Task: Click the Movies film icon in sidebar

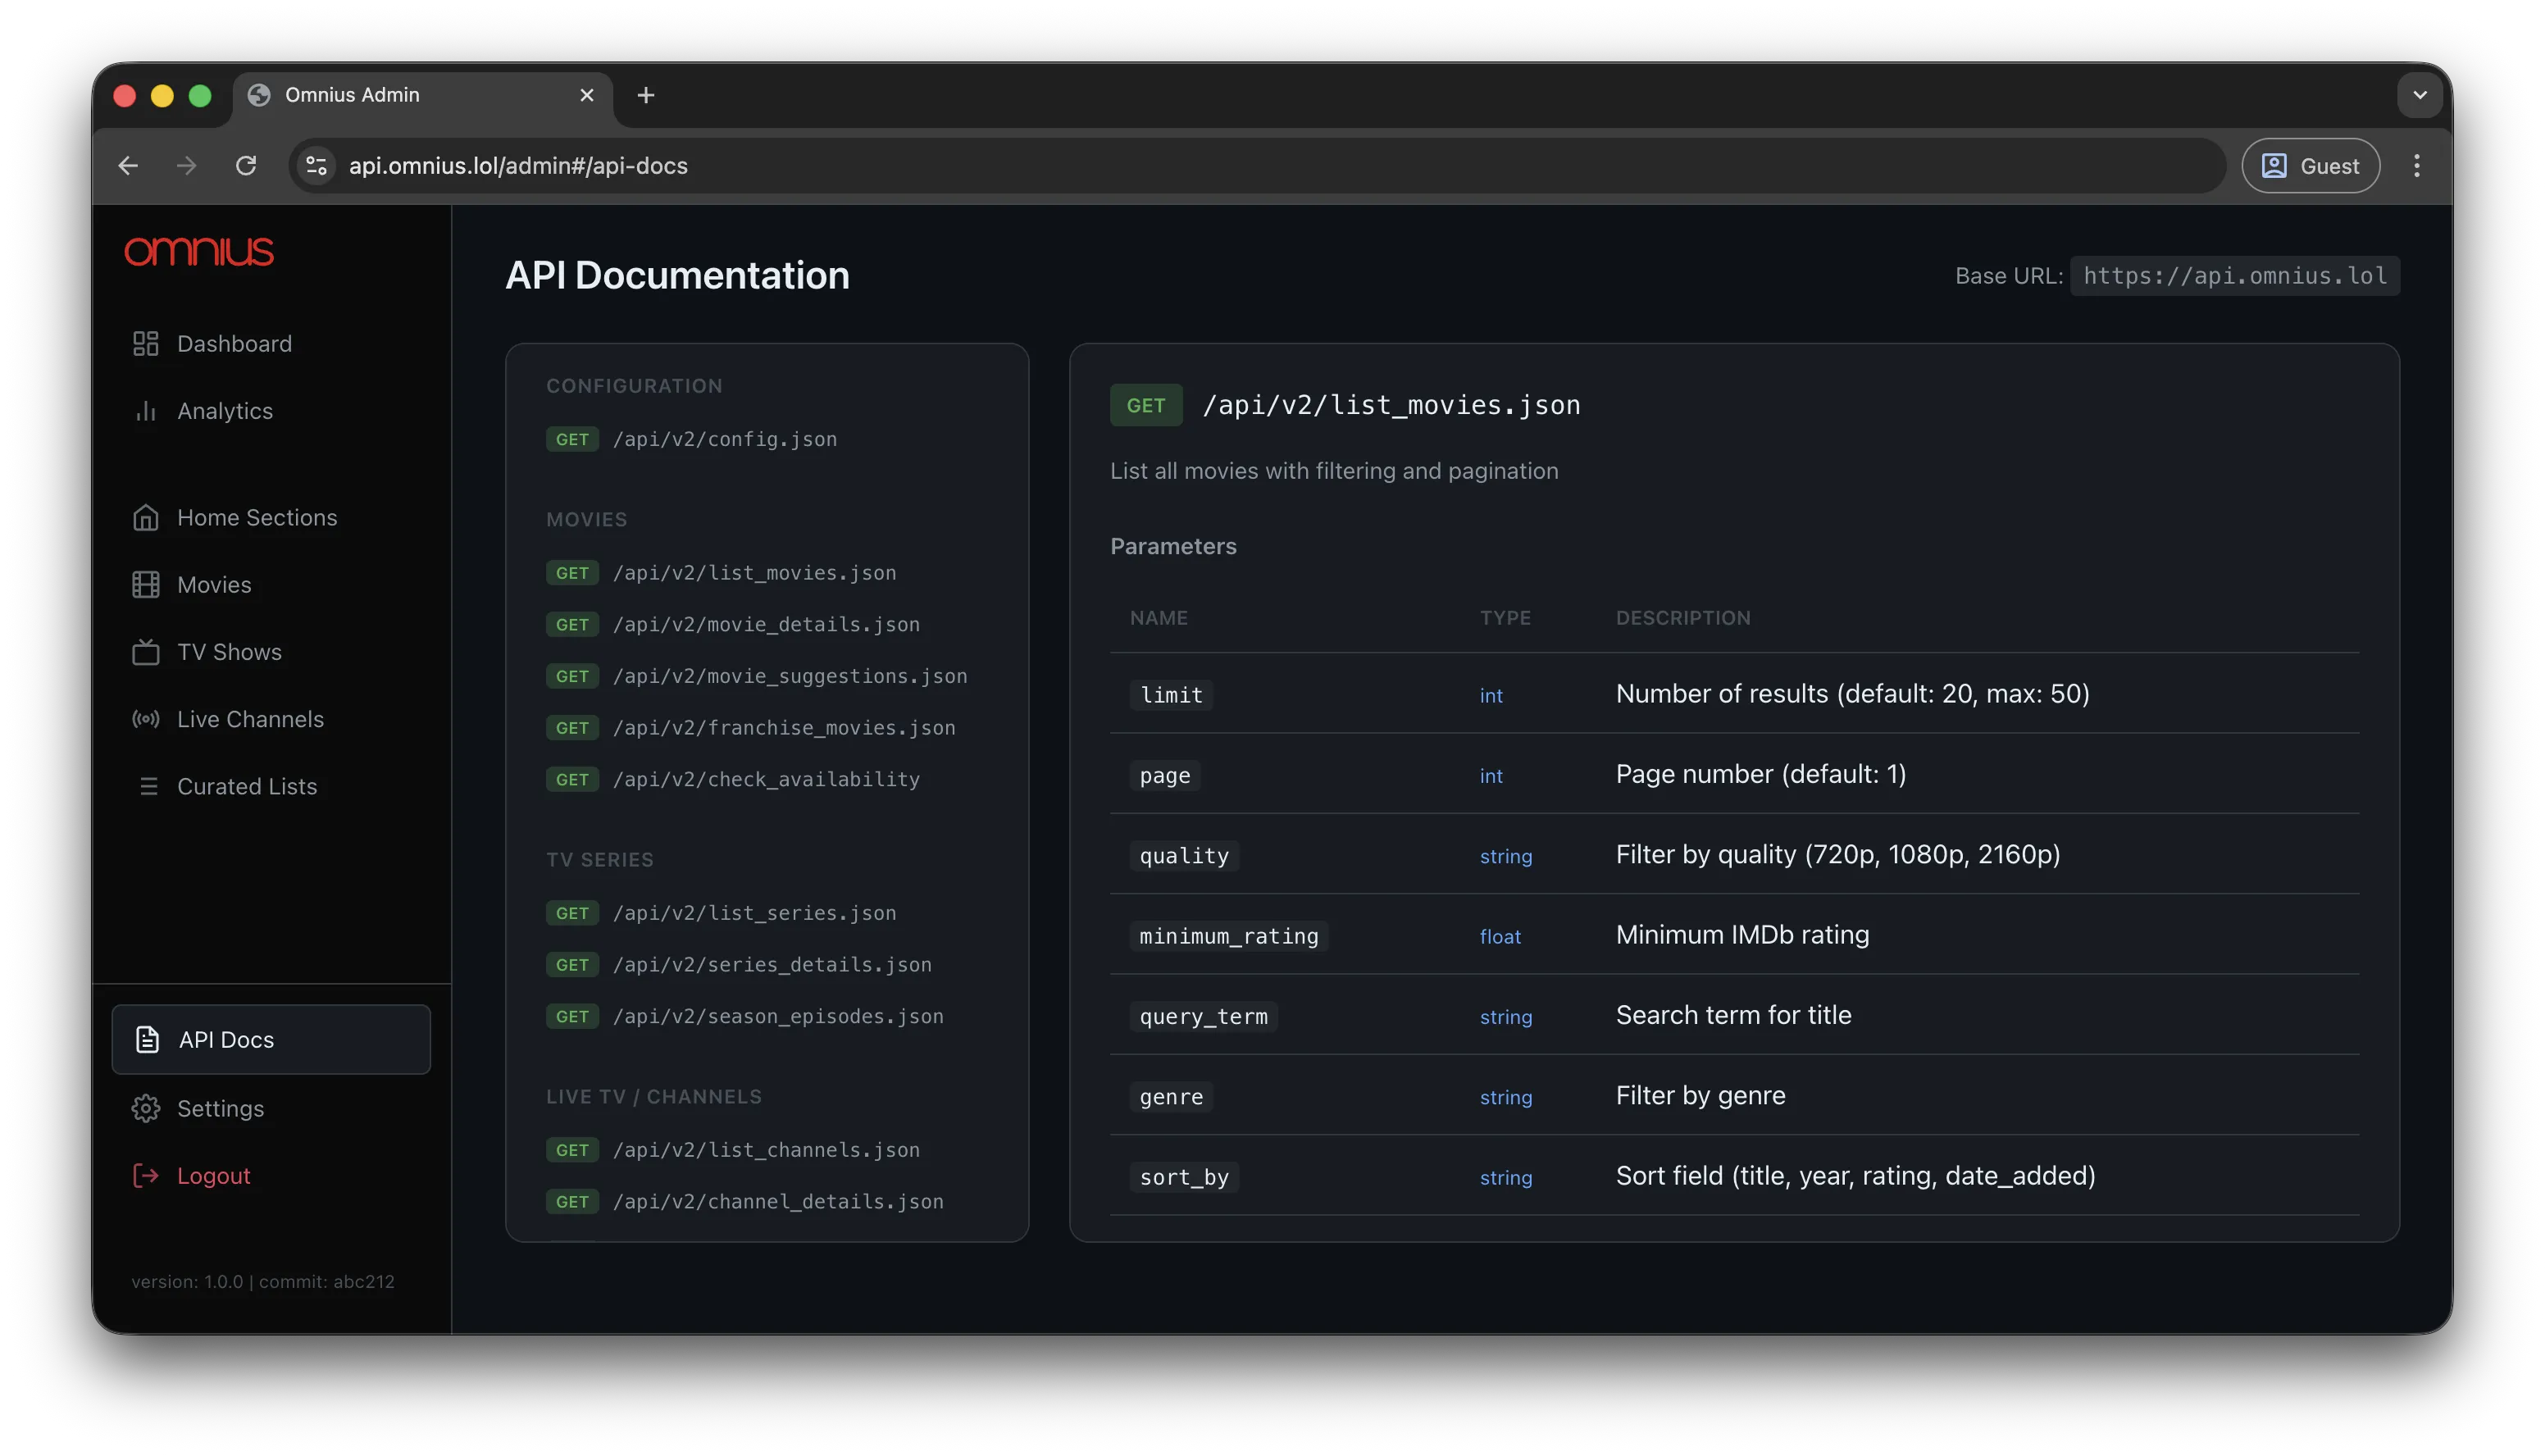Action: coord(147,584)
